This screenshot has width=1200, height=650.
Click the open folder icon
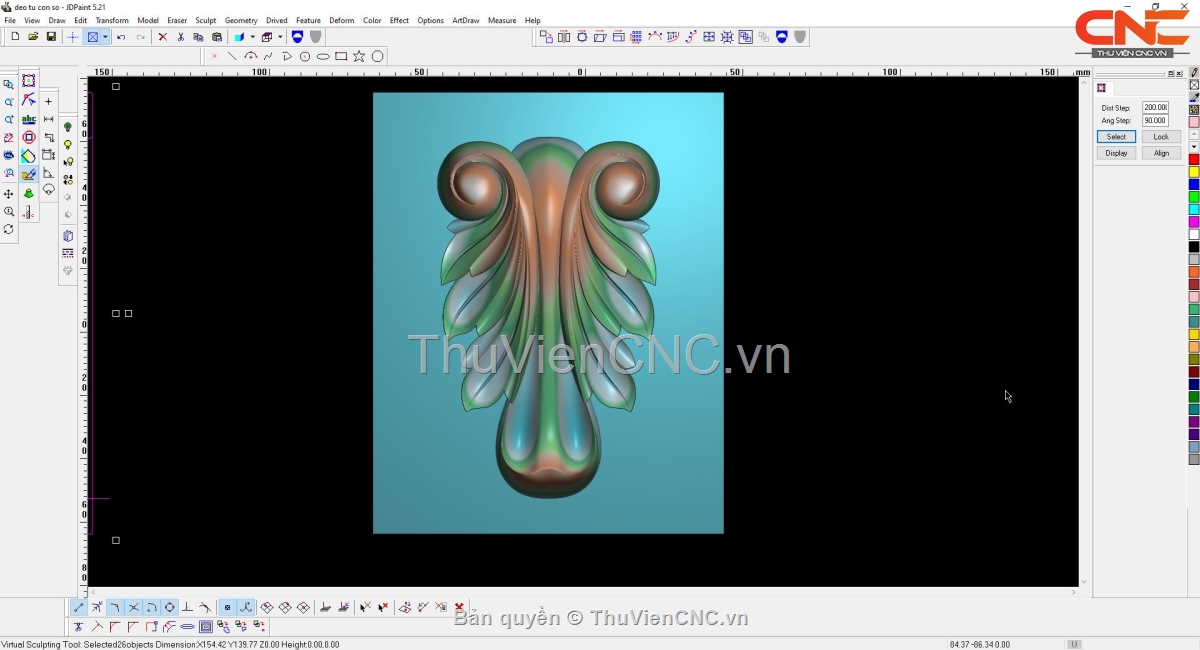(x=33, y=37)
